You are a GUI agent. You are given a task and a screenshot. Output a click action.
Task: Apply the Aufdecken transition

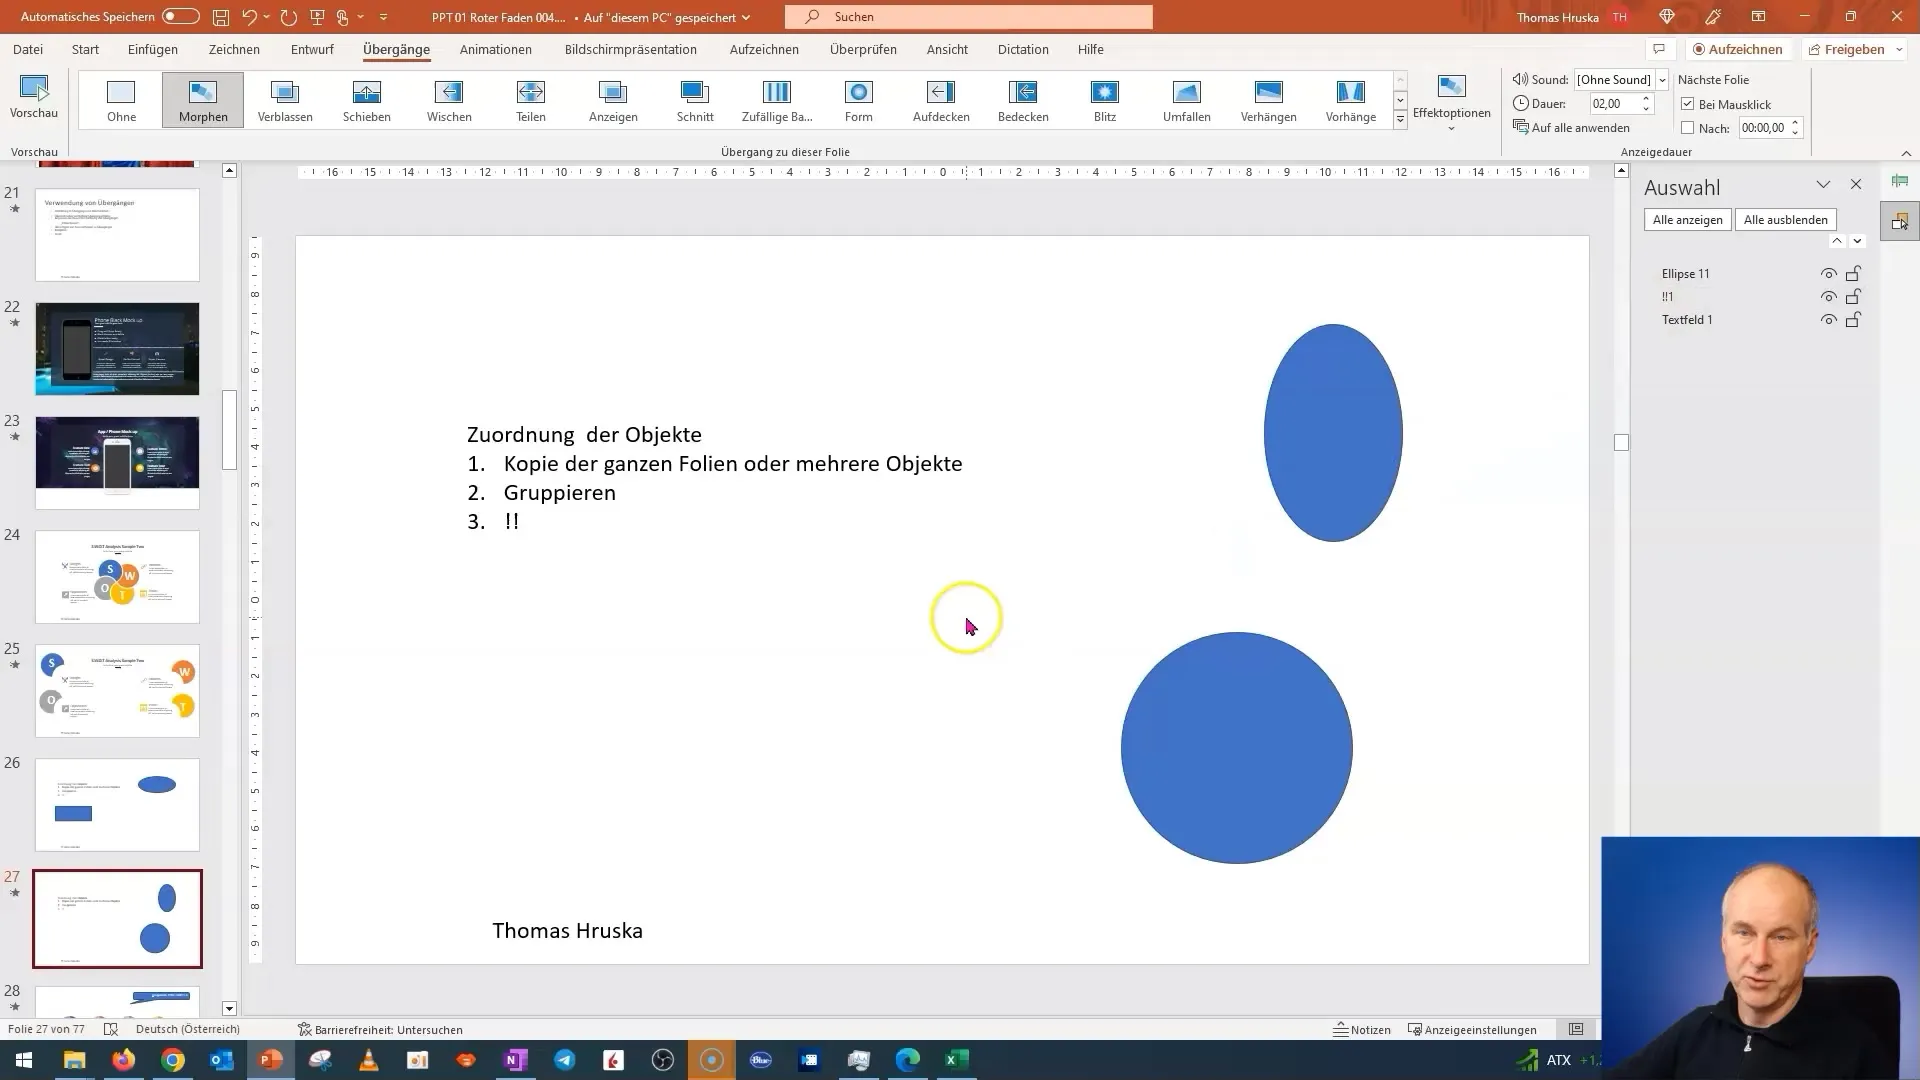pos(941,100)
